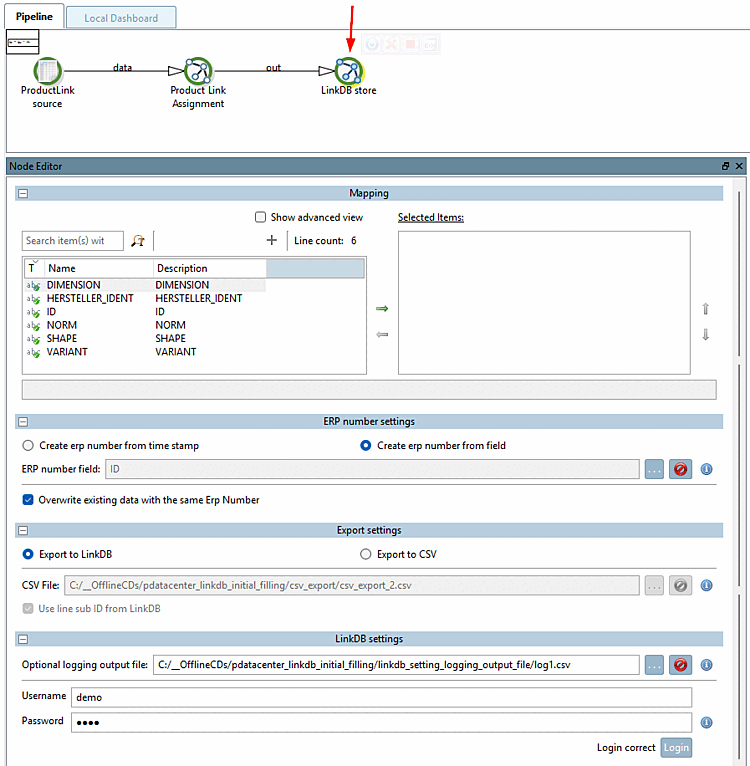Move selected item up with up arrow
This screenshot has width=750, height=766.
click(706, 309)
